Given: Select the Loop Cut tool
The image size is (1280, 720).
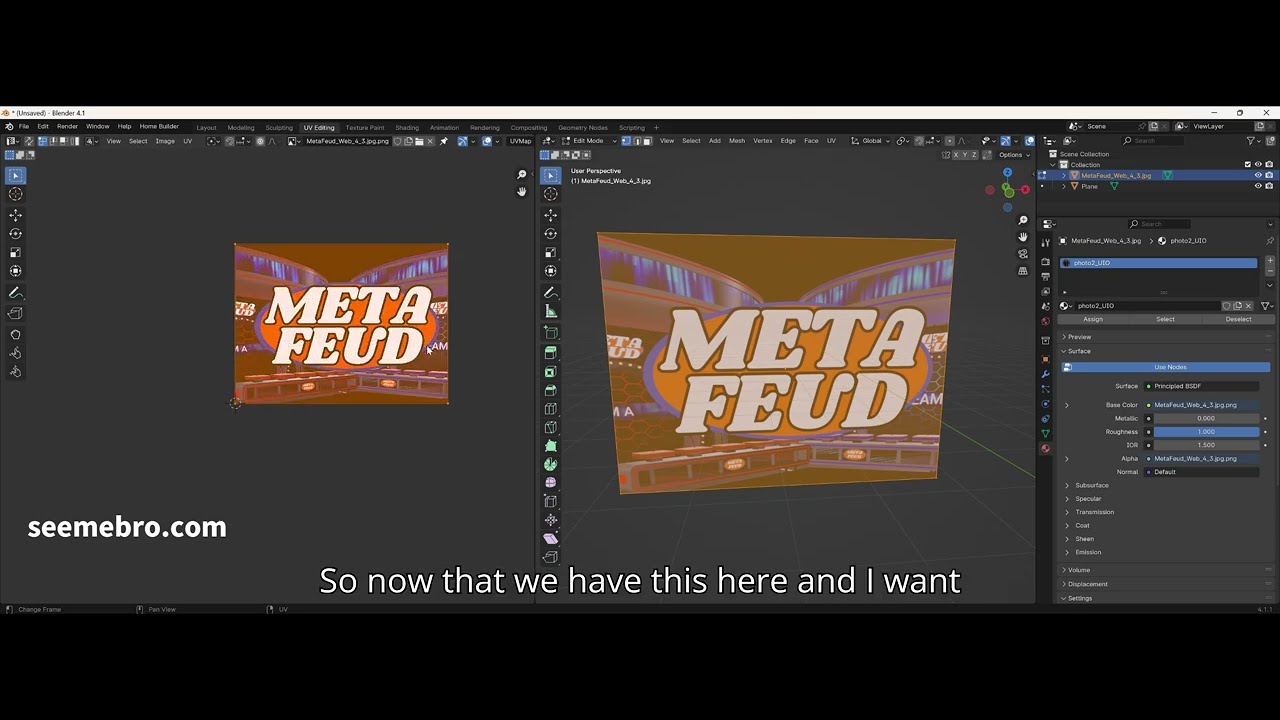Looking at the screenshot, I should point(550,408).
